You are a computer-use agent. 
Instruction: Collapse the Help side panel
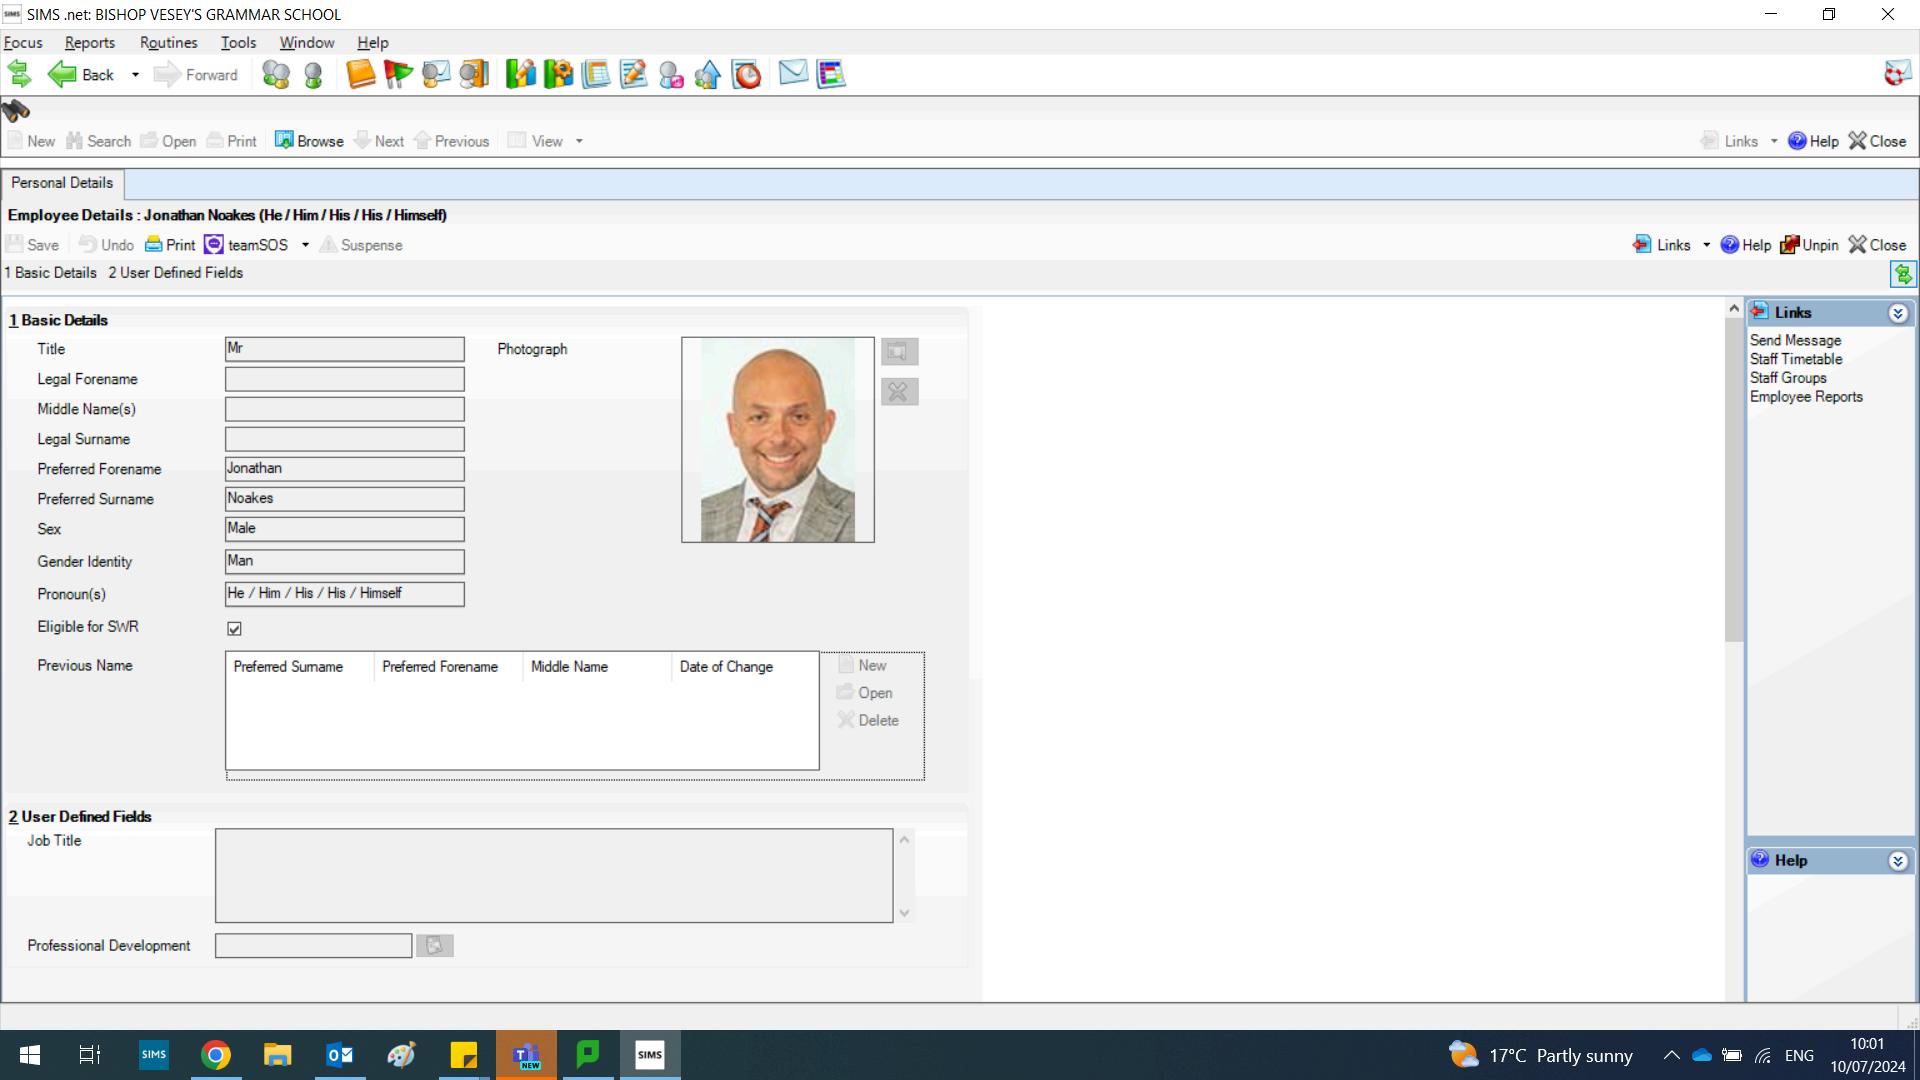1898,861
